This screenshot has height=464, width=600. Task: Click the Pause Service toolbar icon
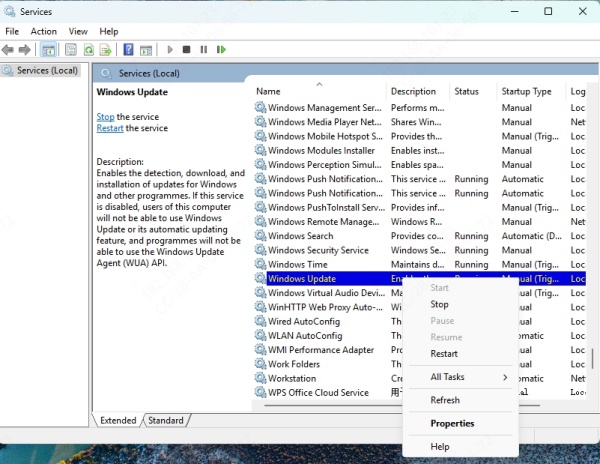[x=204, y=50]
